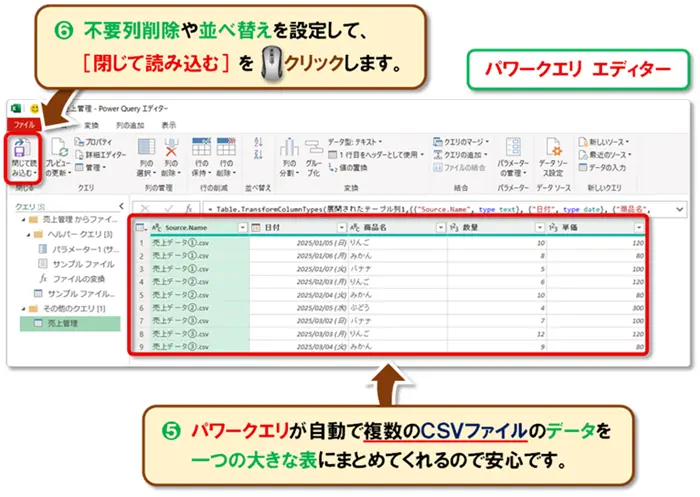Viewport: 700px width, 497px height.
Task: Open the データ型: テキスト dropdown
Action: tap(355, 142)
